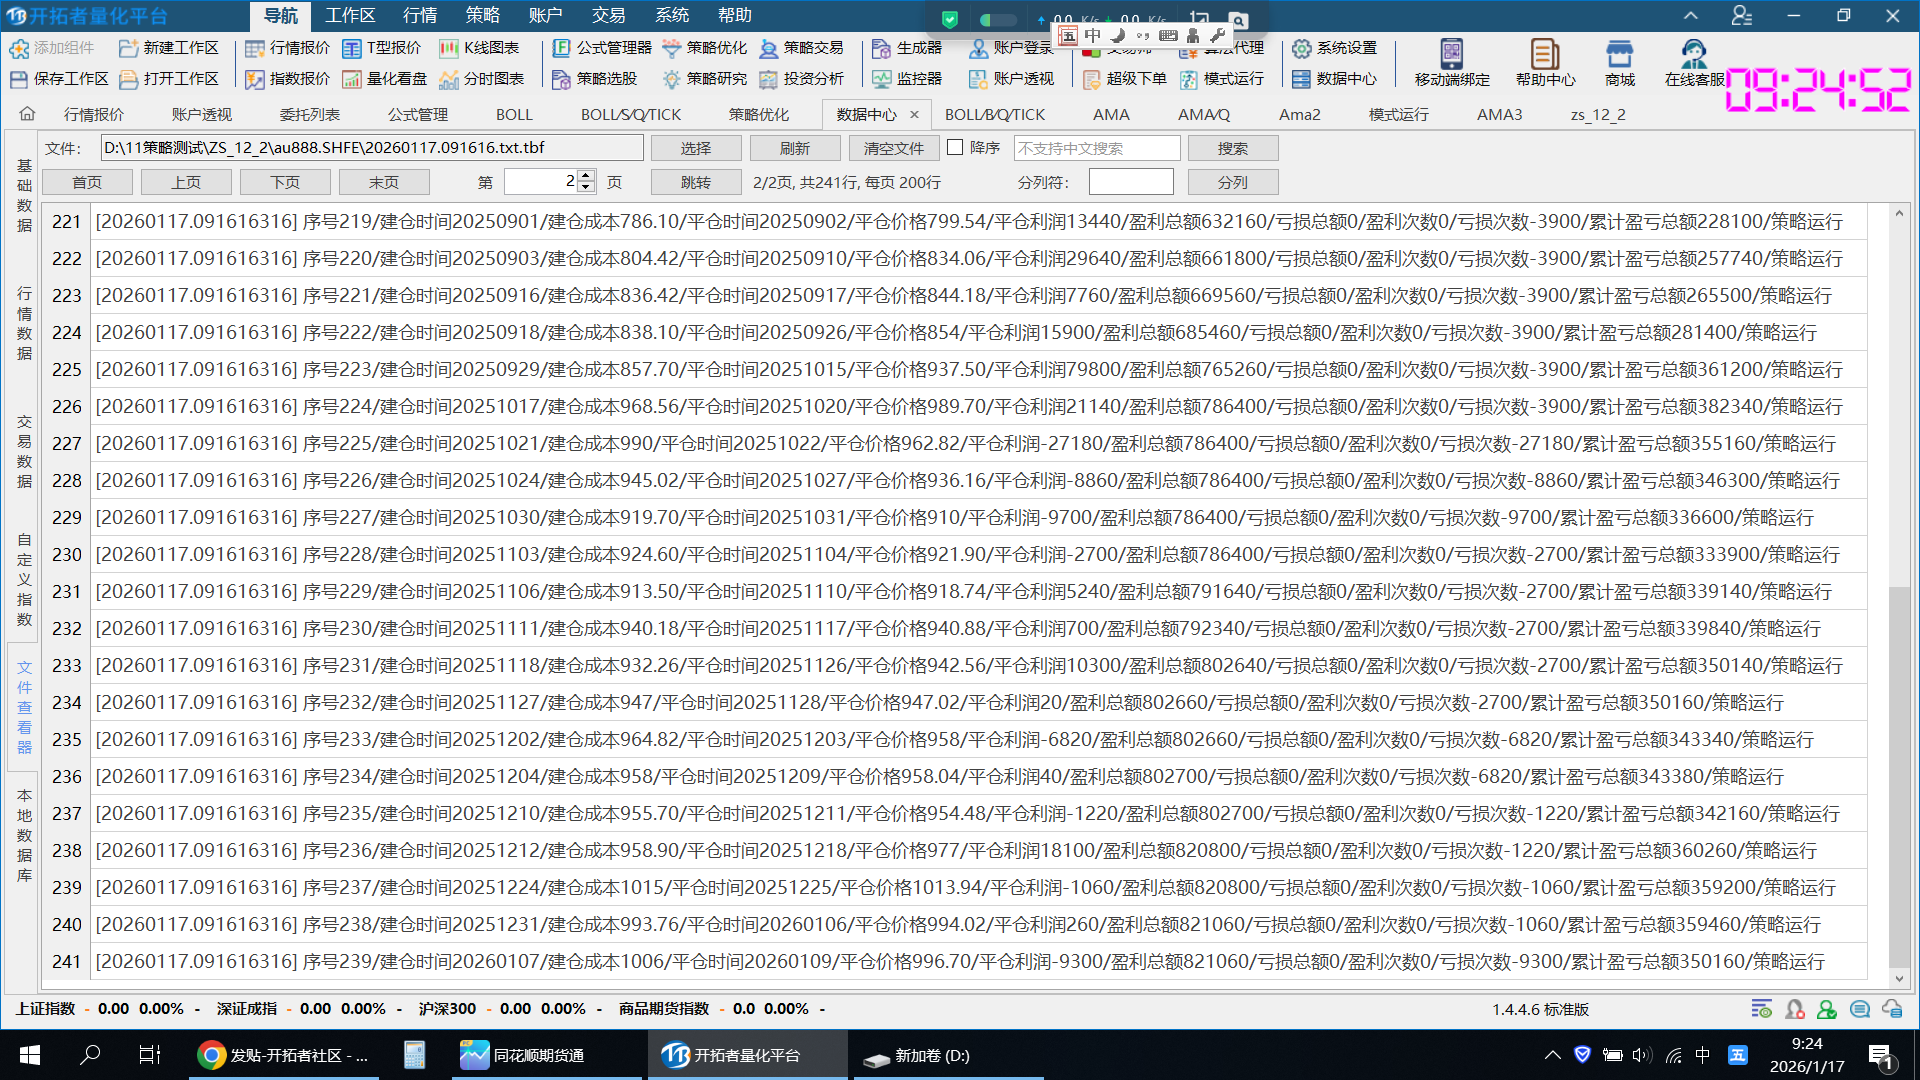The width and height of the screenshot is (1920, 1080).
Task: Click the 公式管理器 toolbar icon
Action: point(601,48)
